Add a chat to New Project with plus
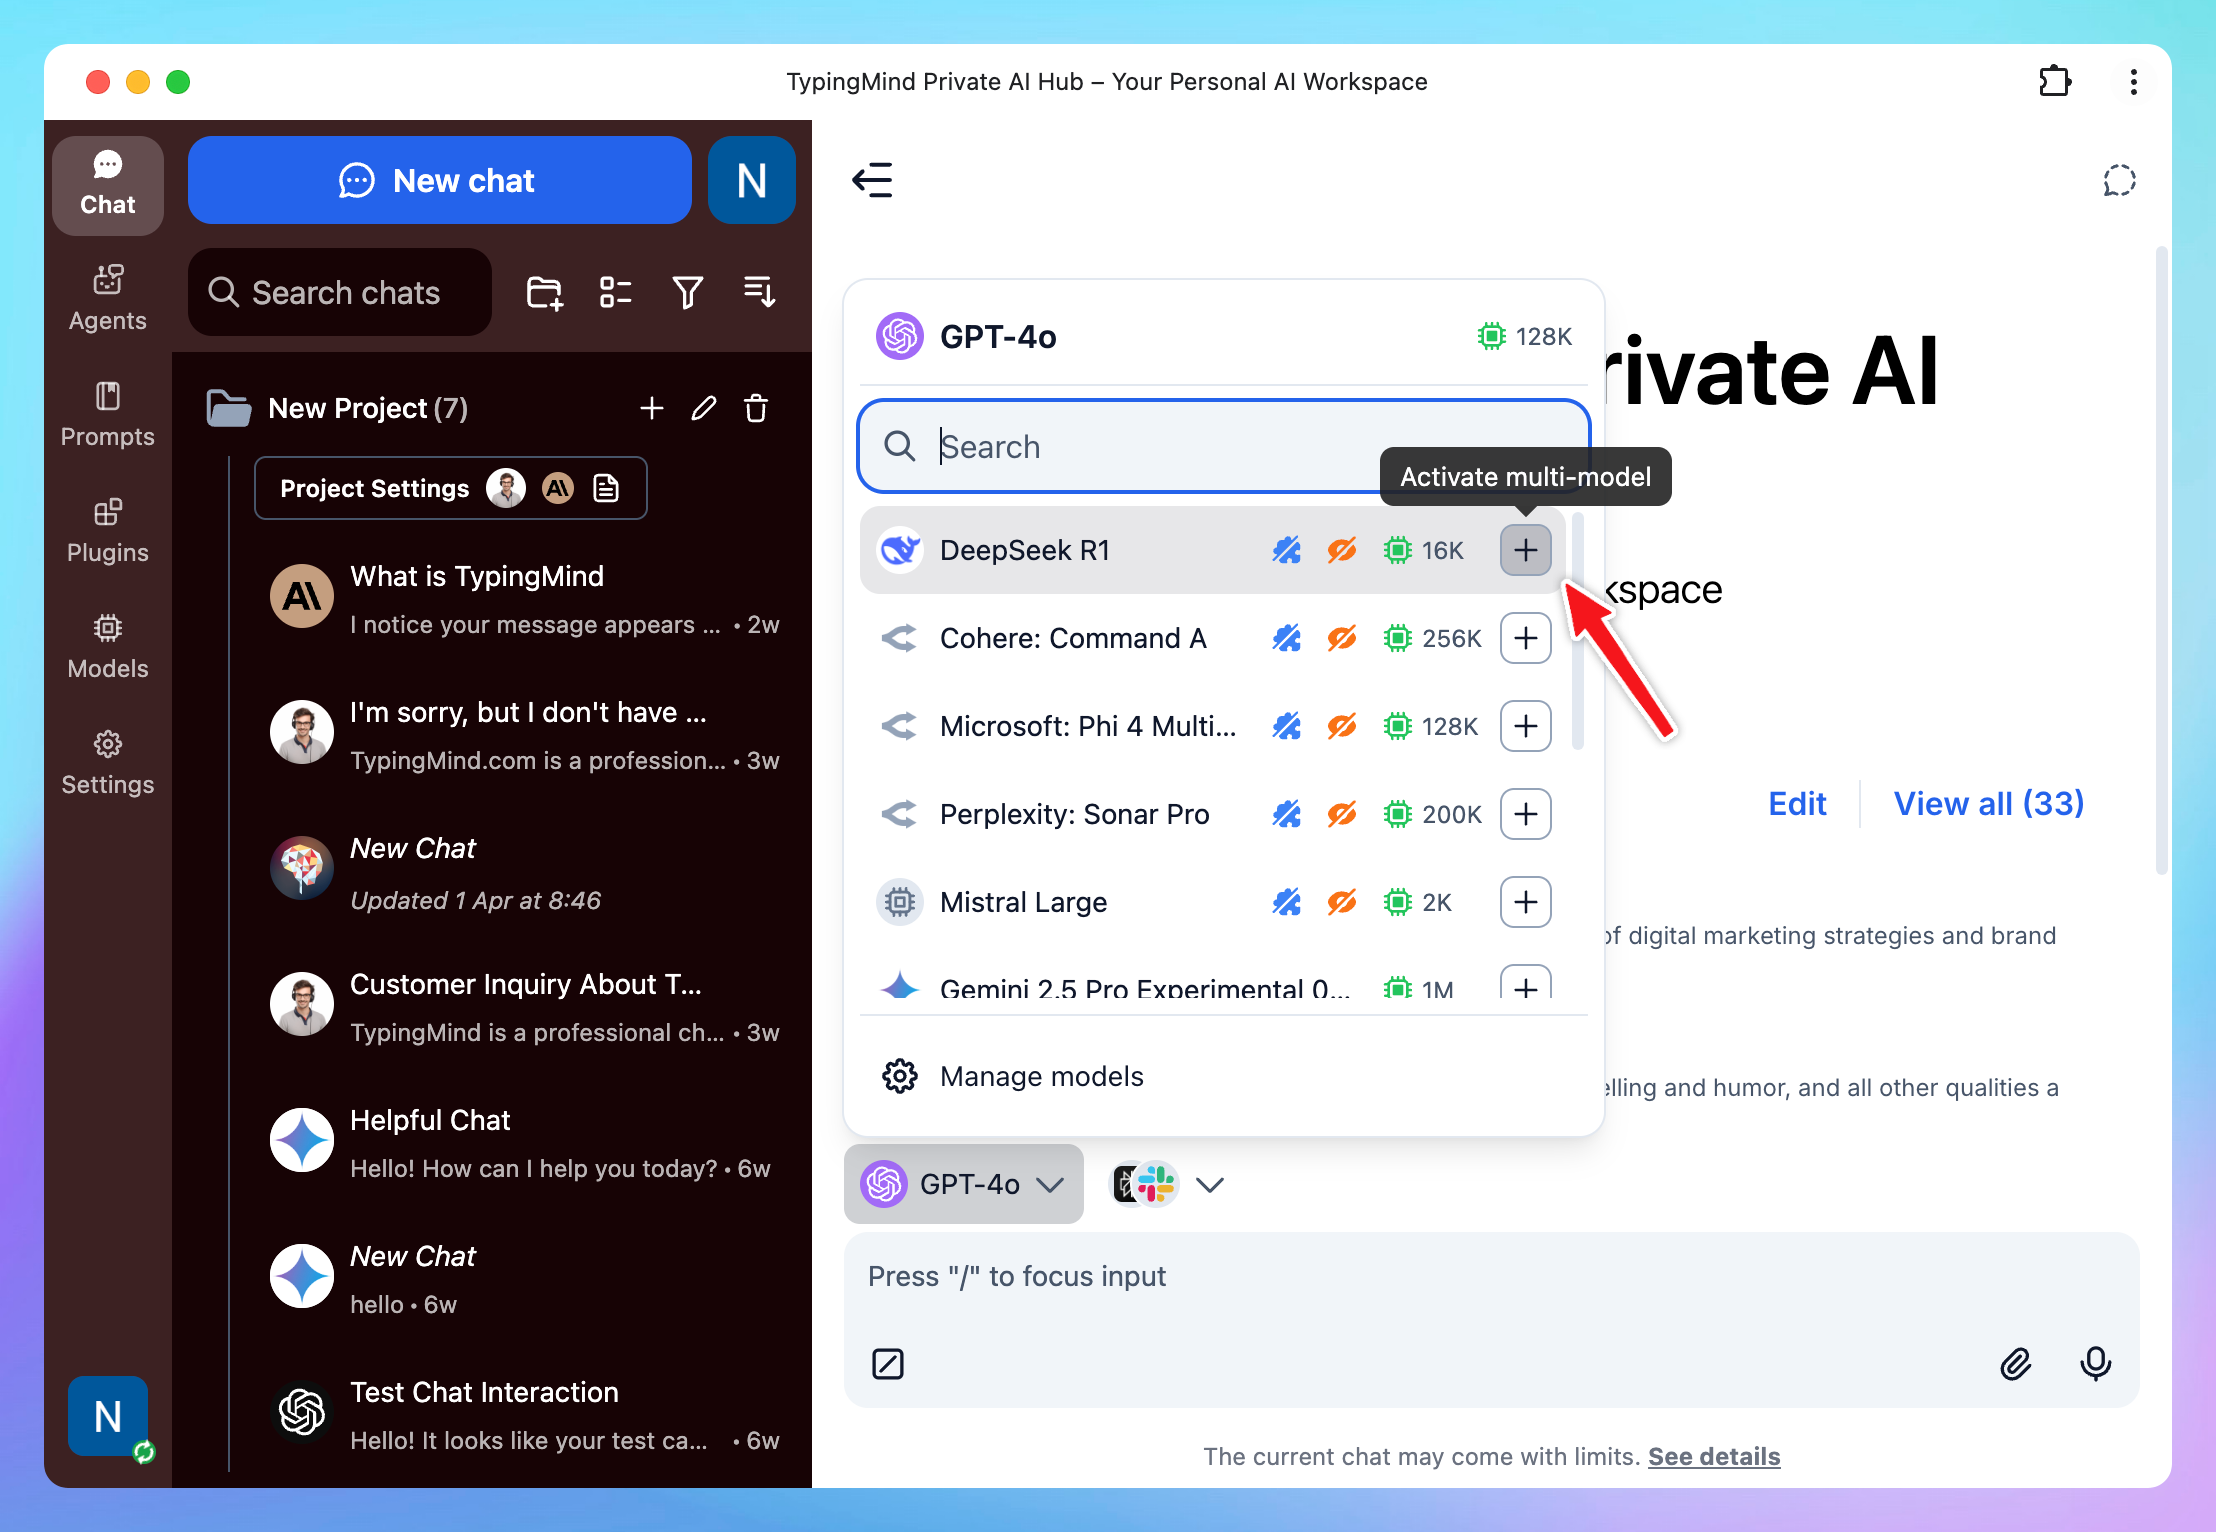This screenshot has width=2216, height=1532. pos(651,408)
